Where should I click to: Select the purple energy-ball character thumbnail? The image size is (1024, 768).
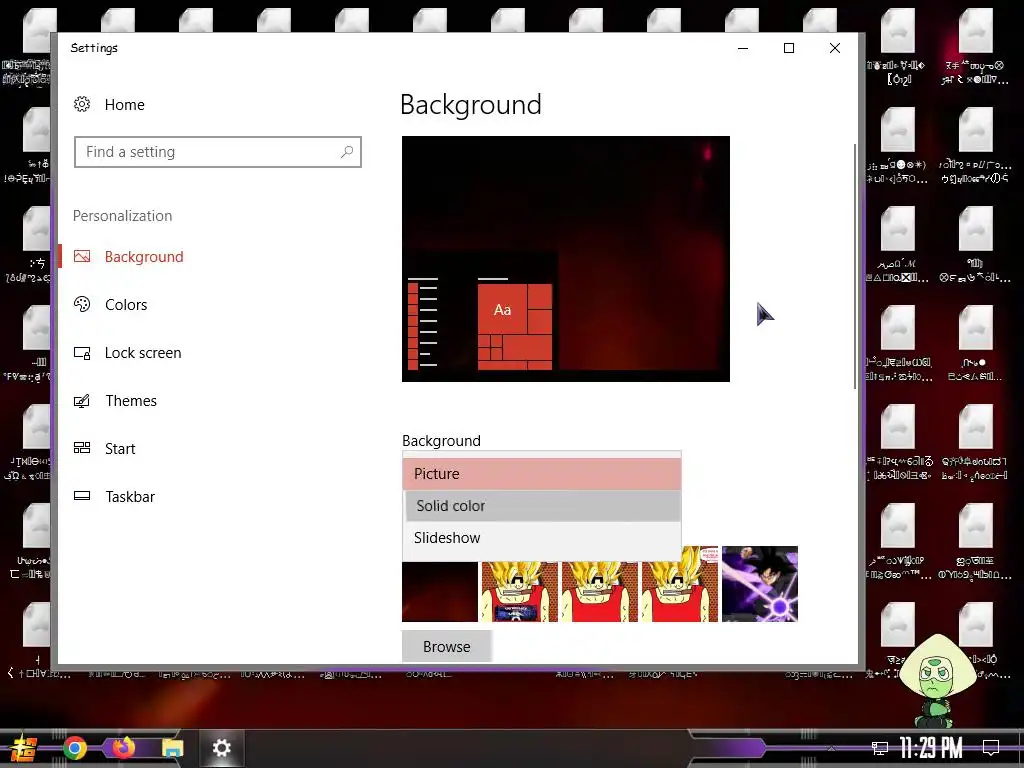click(760, 584)
